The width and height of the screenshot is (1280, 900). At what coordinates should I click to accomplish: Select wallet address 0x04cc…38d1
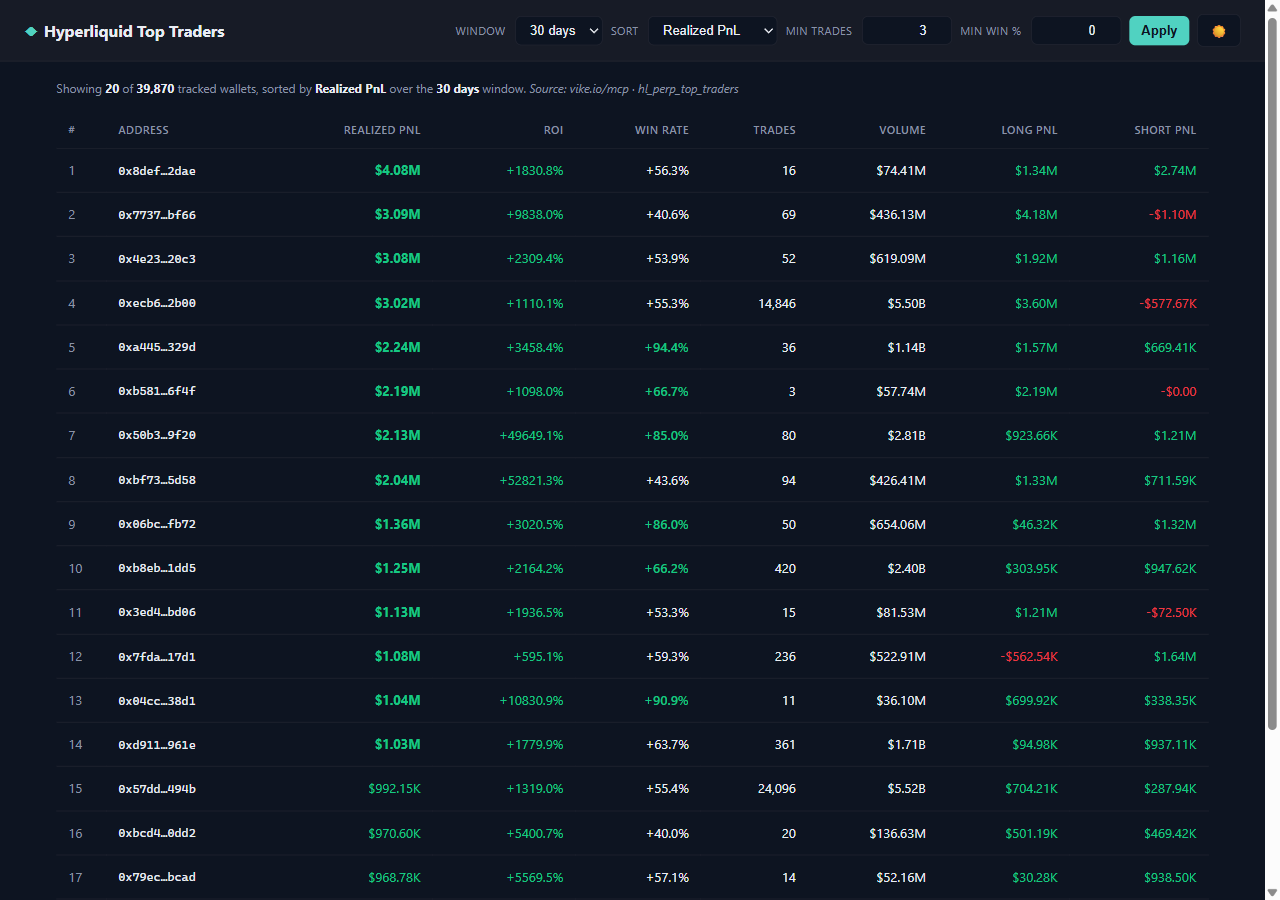point(157,700)
